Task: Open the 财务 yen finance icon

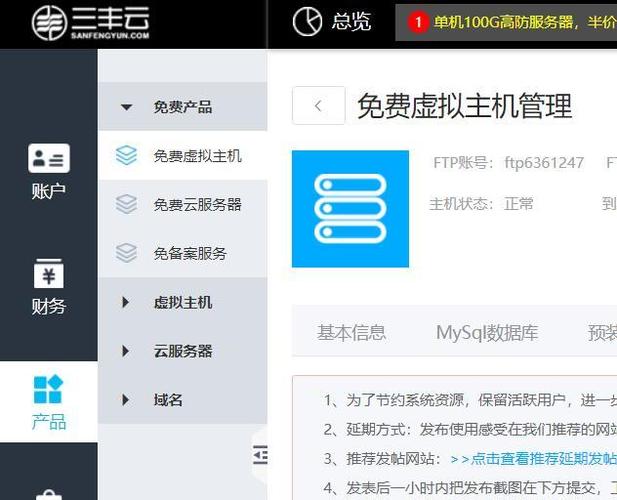Action: pos(49,274)
